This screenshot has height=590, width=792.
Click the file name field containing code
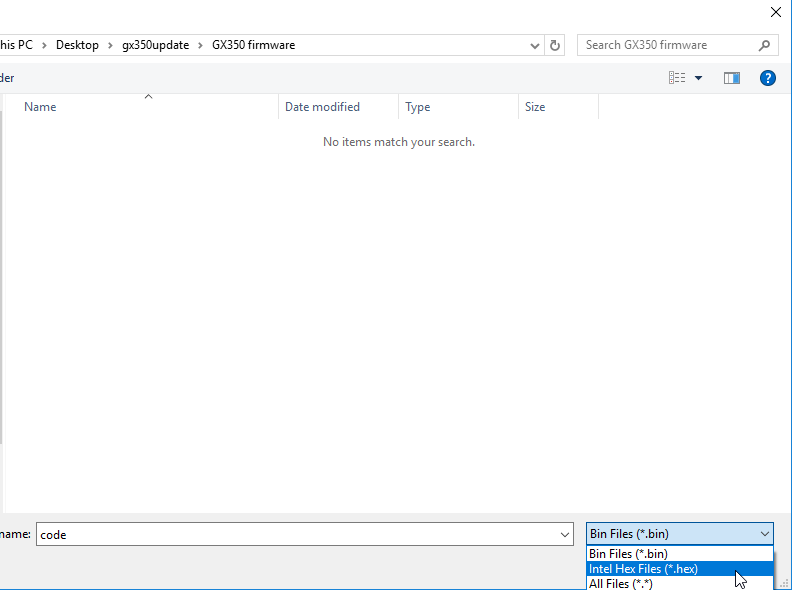tap(300, 535)
